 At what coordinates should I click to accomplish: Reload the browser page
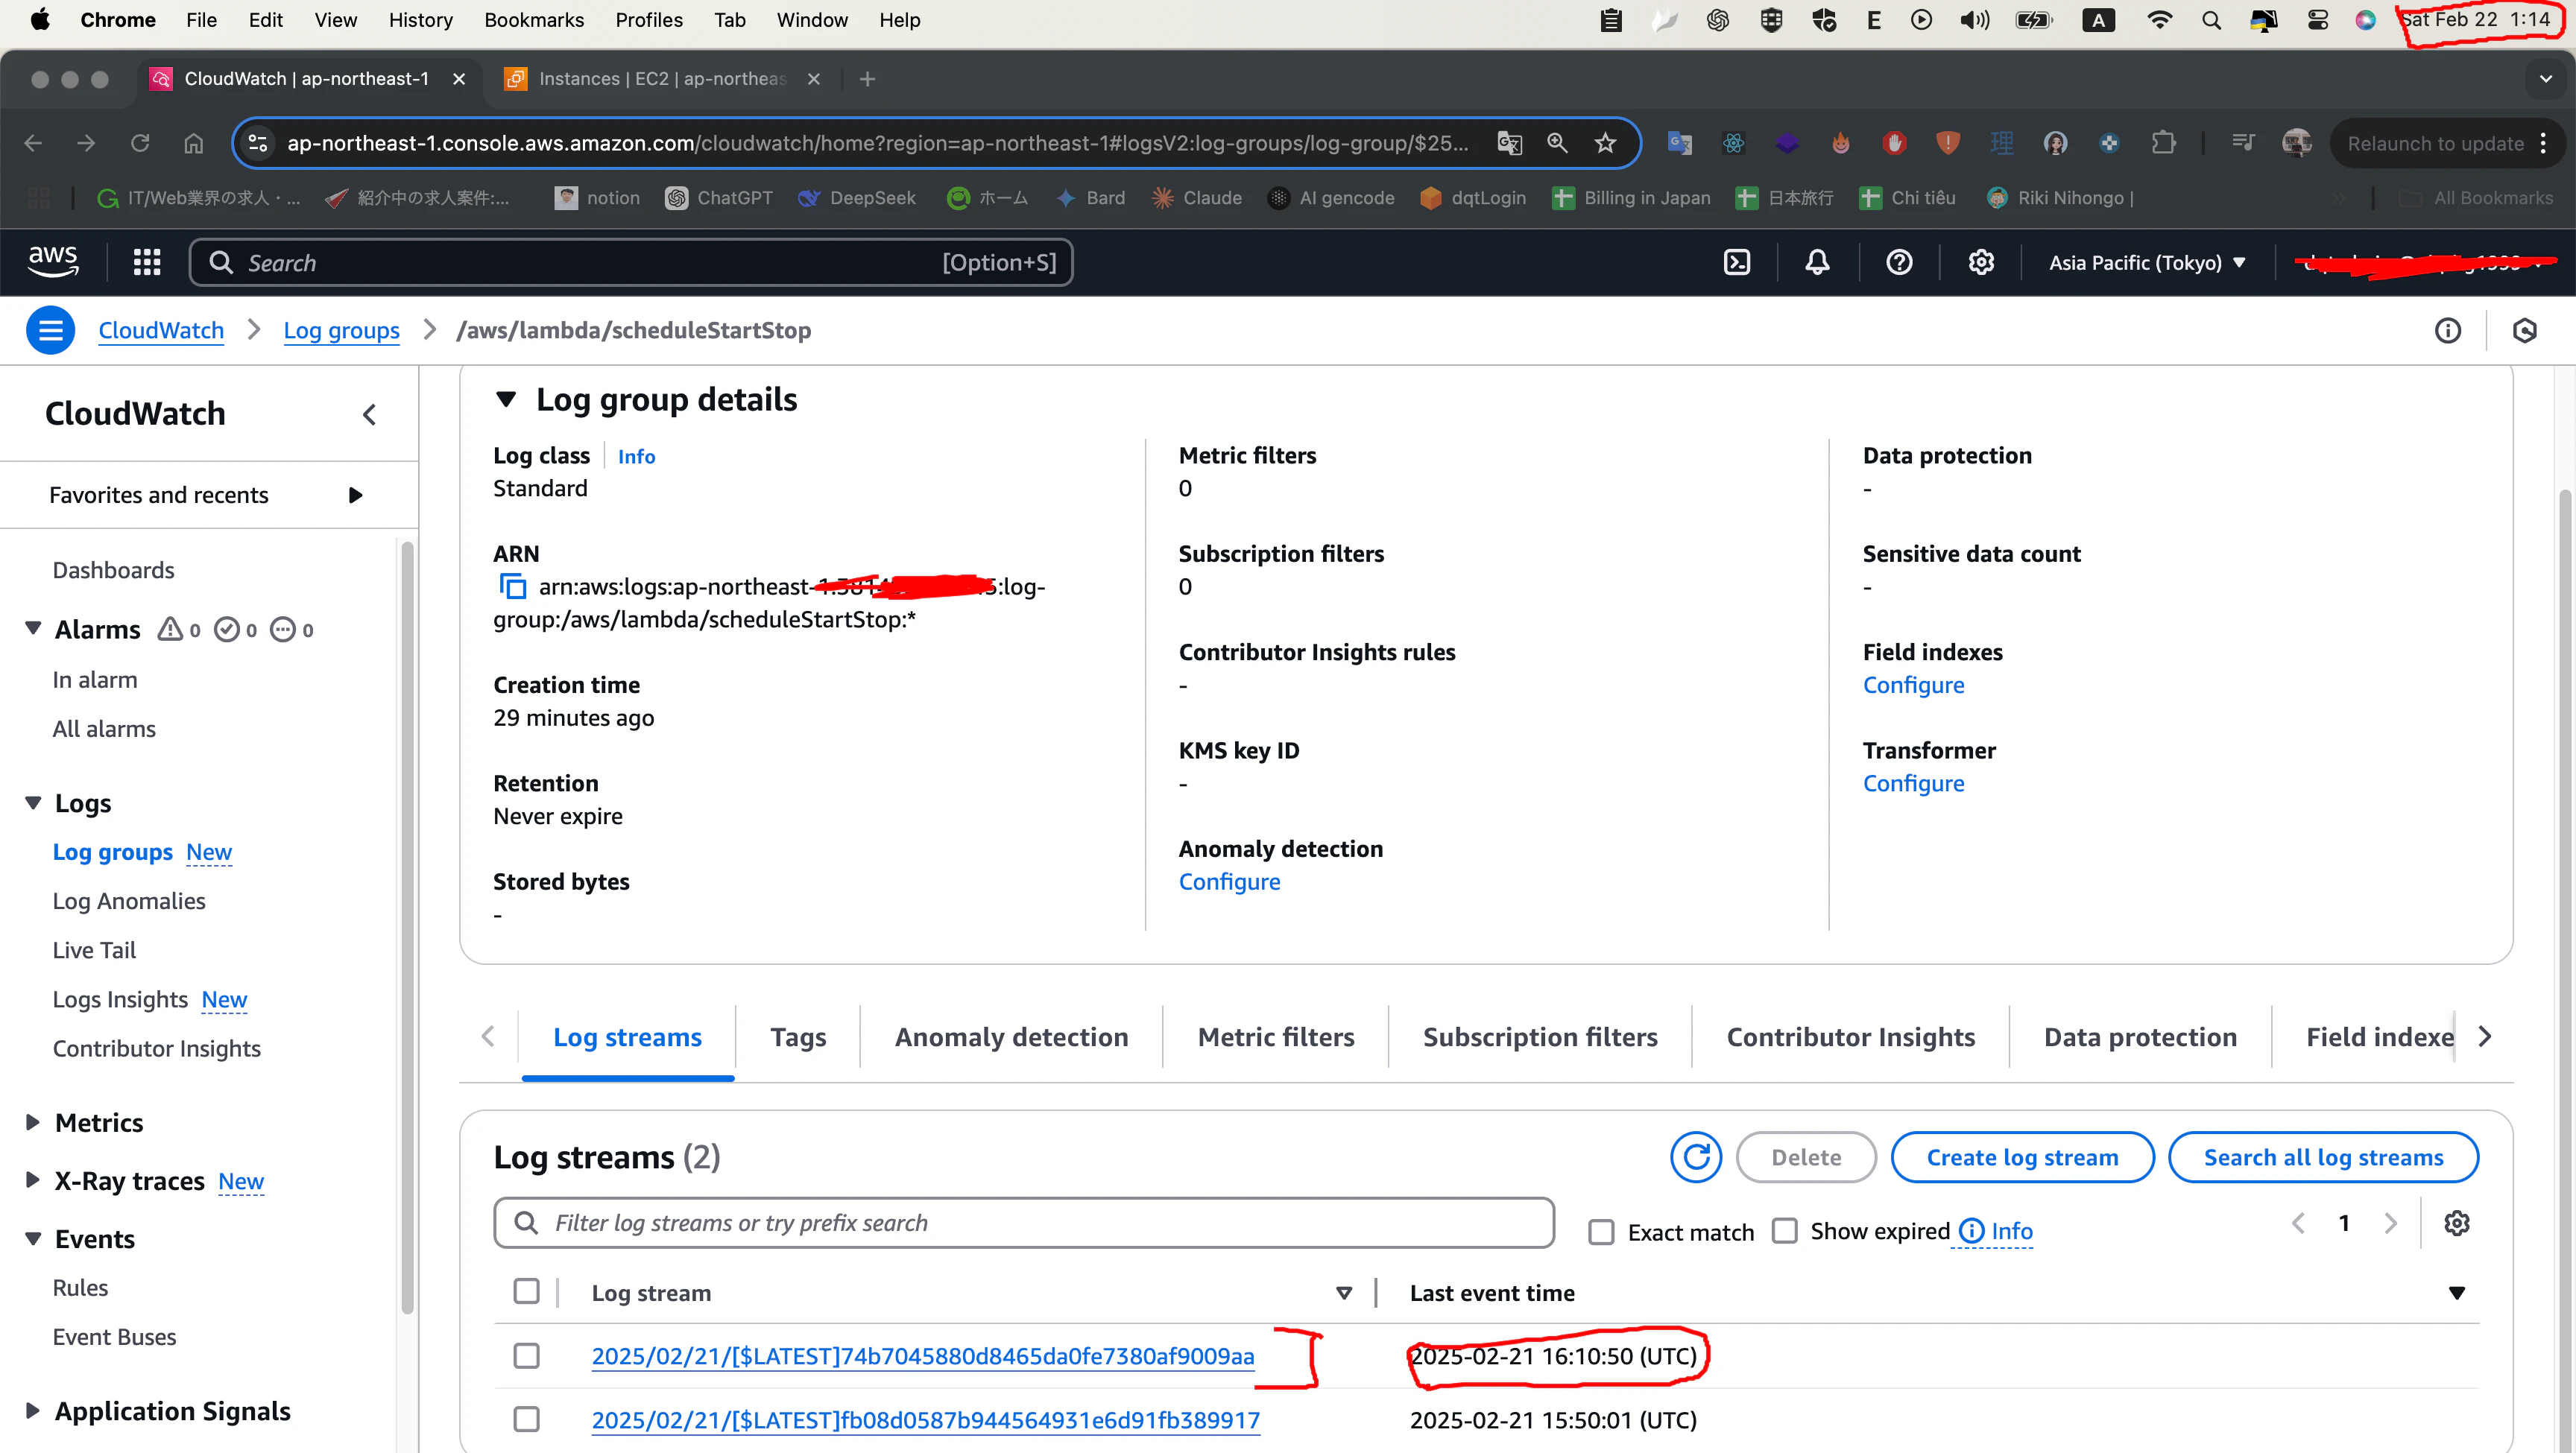[140, 143]
